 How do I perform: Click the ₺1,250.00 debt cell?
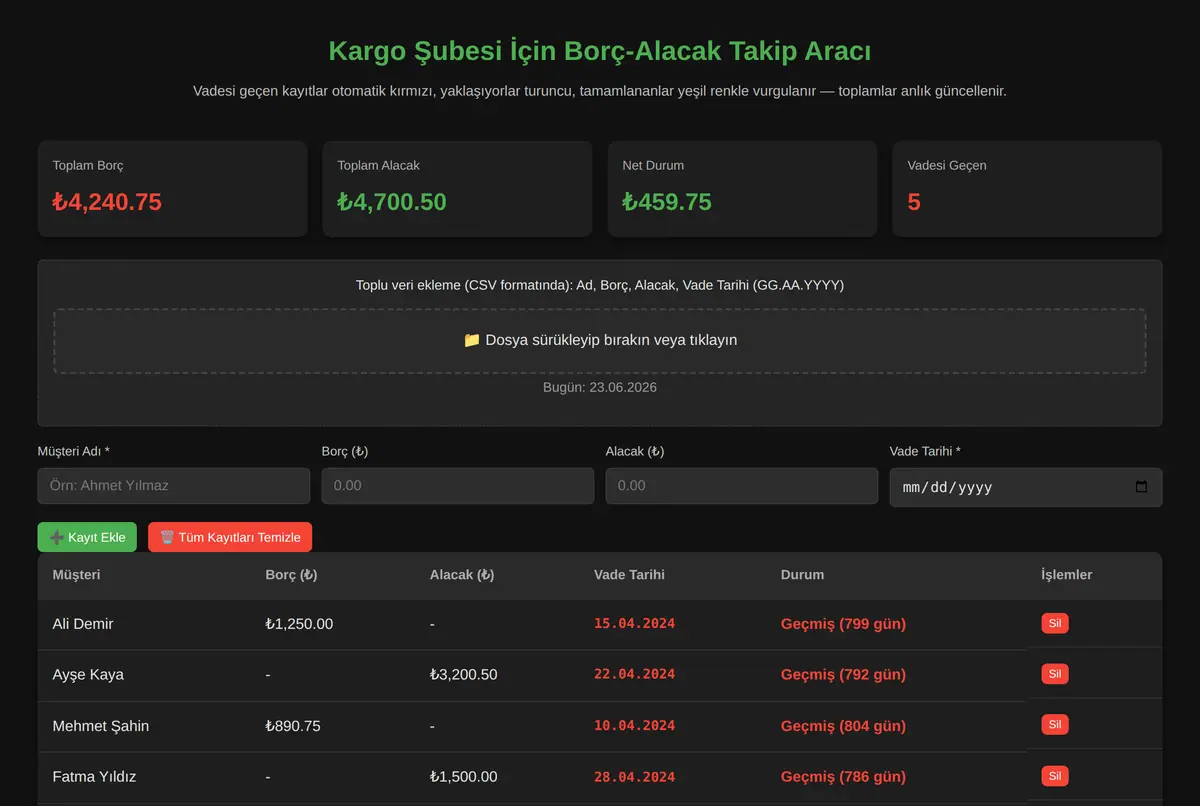(x=299, y=624)
